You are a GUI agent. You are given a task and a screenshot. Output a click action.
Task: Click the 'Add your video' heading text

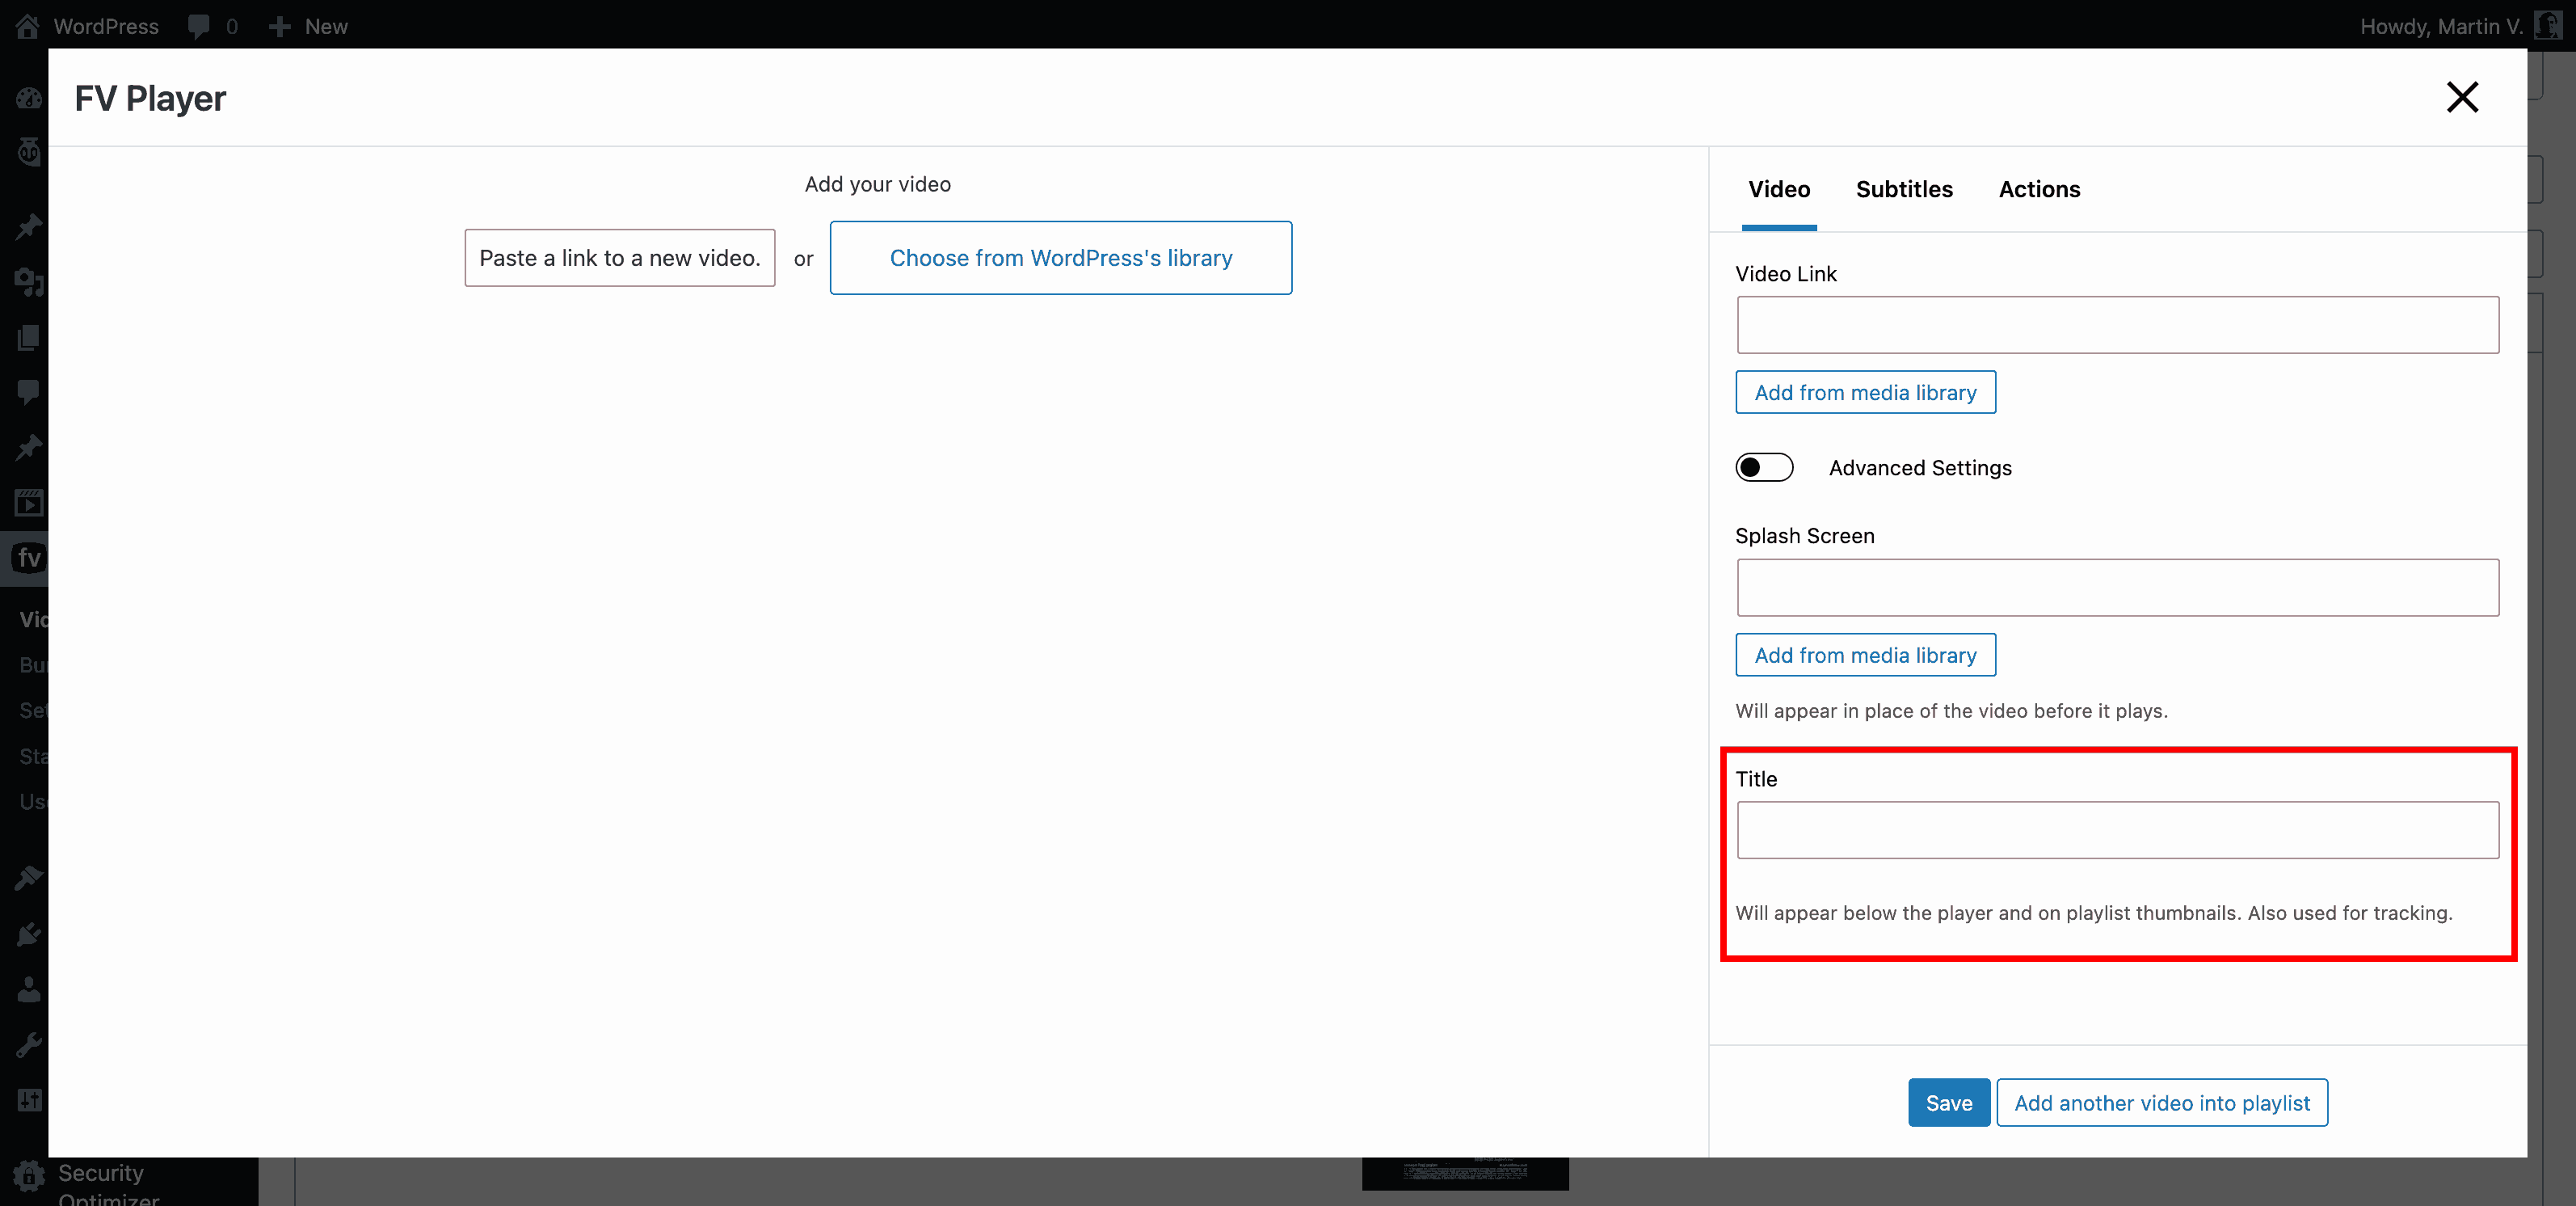coord(878,184)
